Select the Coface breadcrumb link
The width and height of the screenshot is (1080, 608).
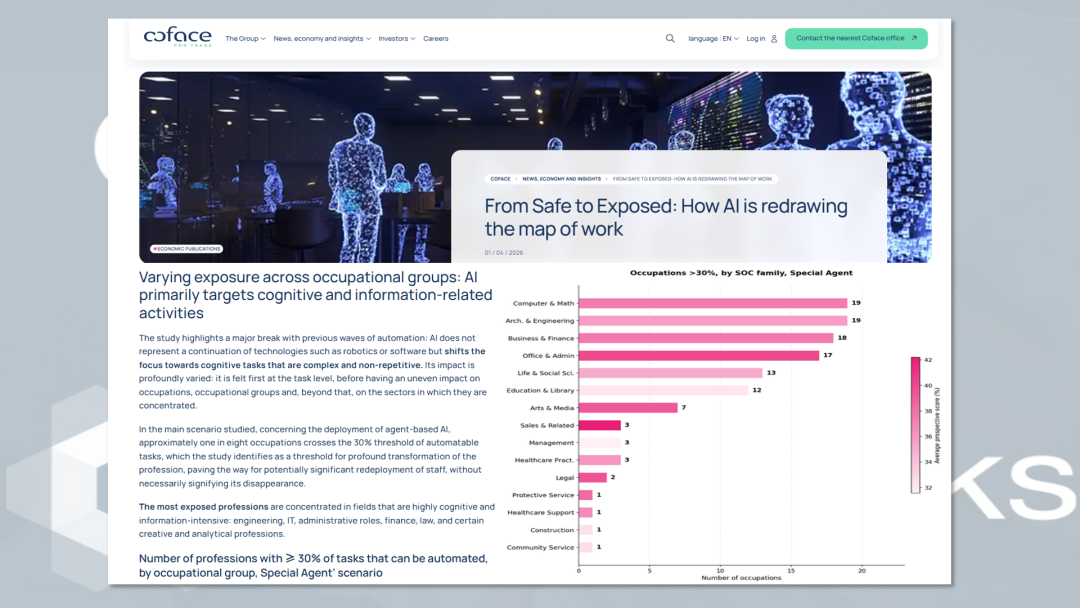pyautogui.click(x=500, y=179)
